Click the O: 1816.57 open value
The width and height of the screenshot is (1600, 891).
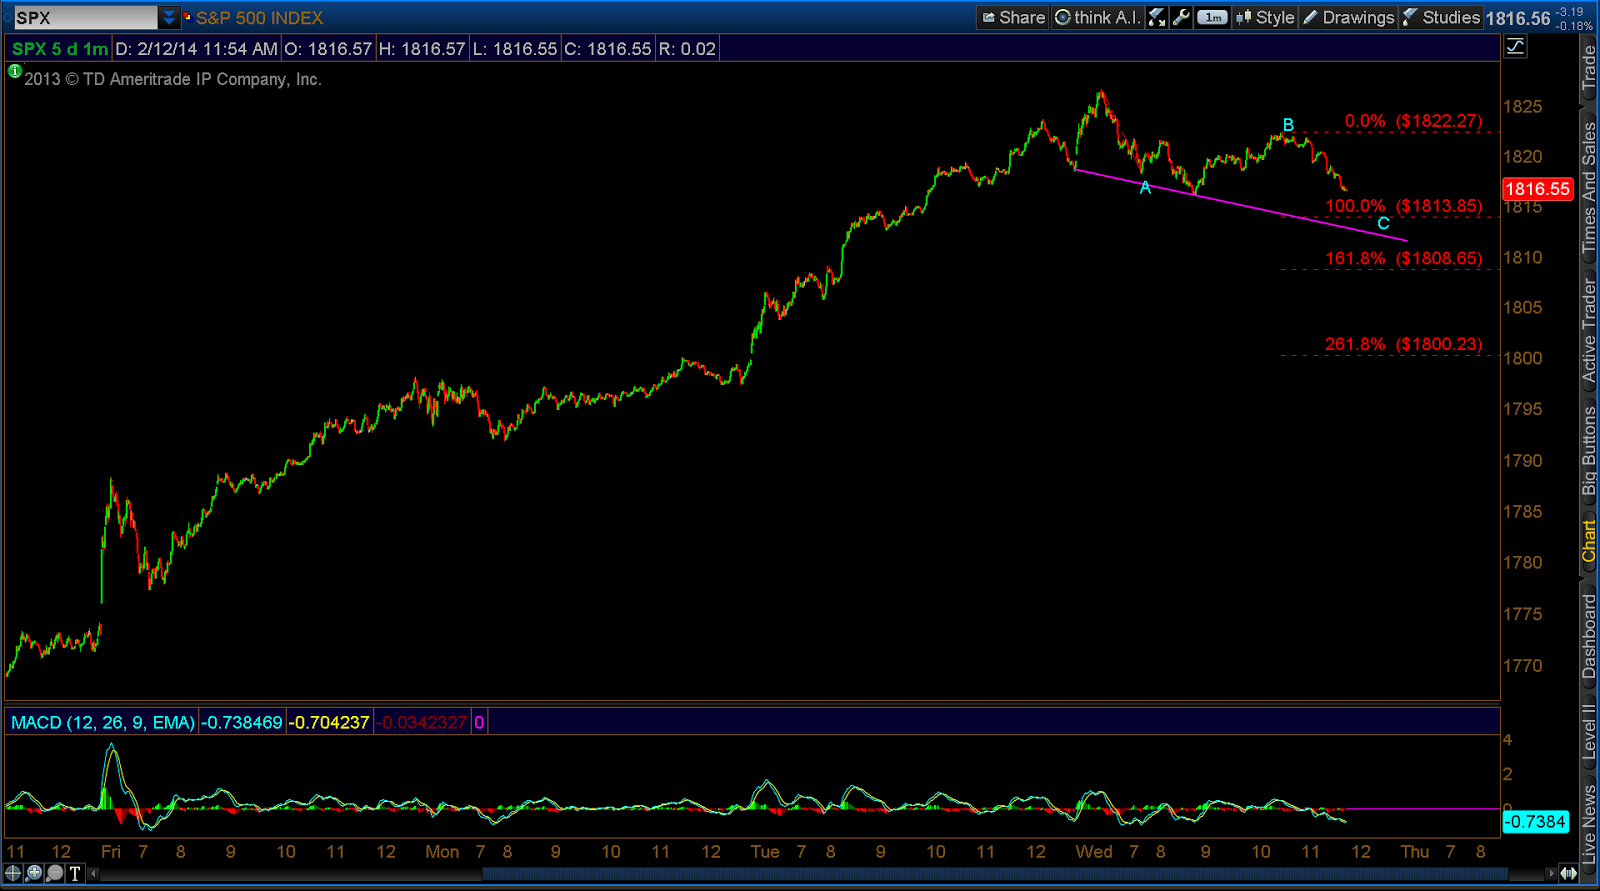(x=328, y=49)
